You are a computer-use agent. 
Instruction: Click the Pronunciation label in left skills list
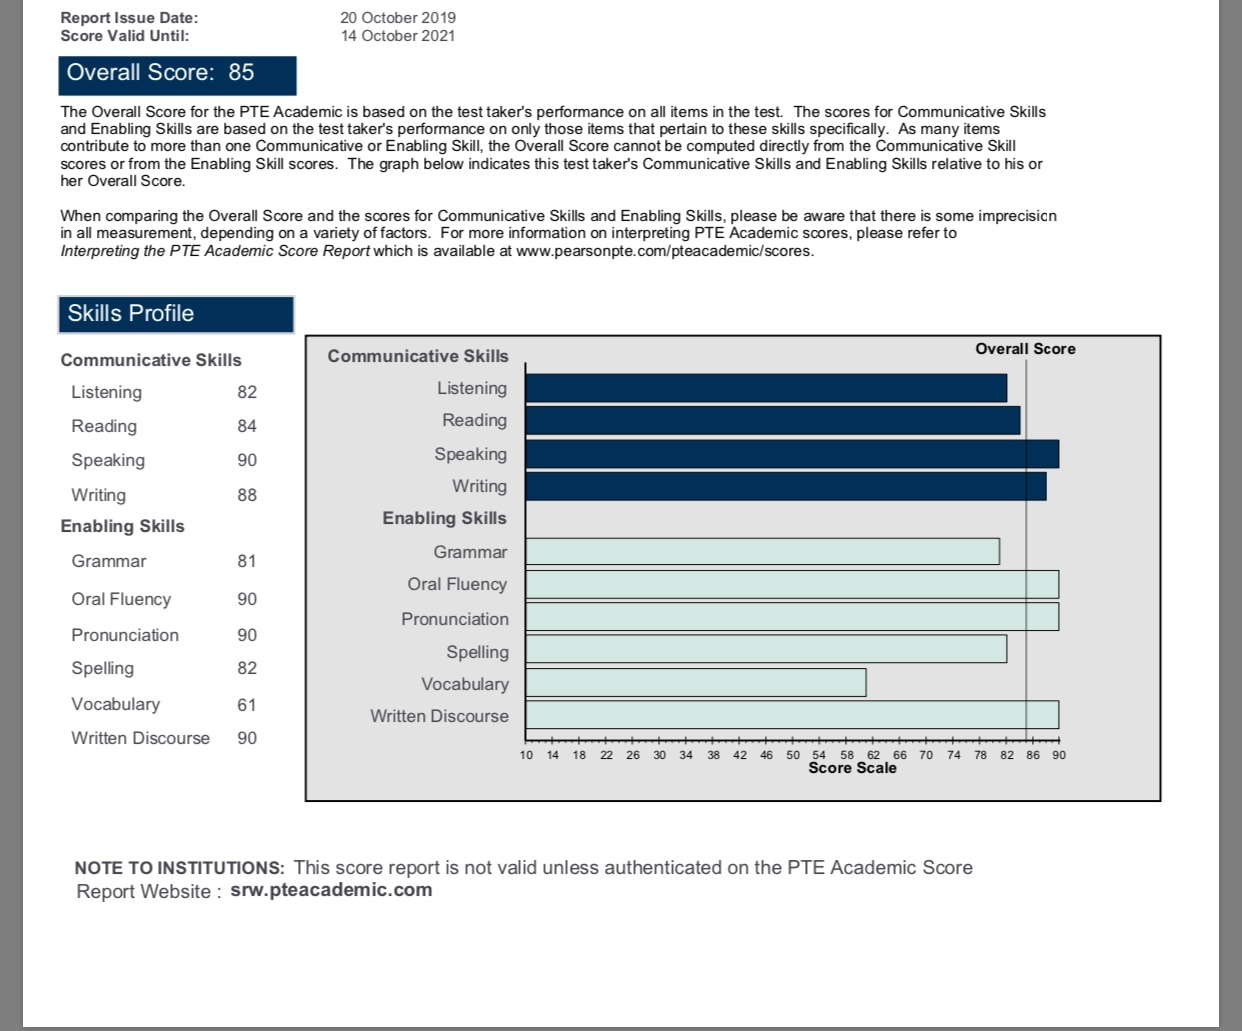(x=125, y=635)
